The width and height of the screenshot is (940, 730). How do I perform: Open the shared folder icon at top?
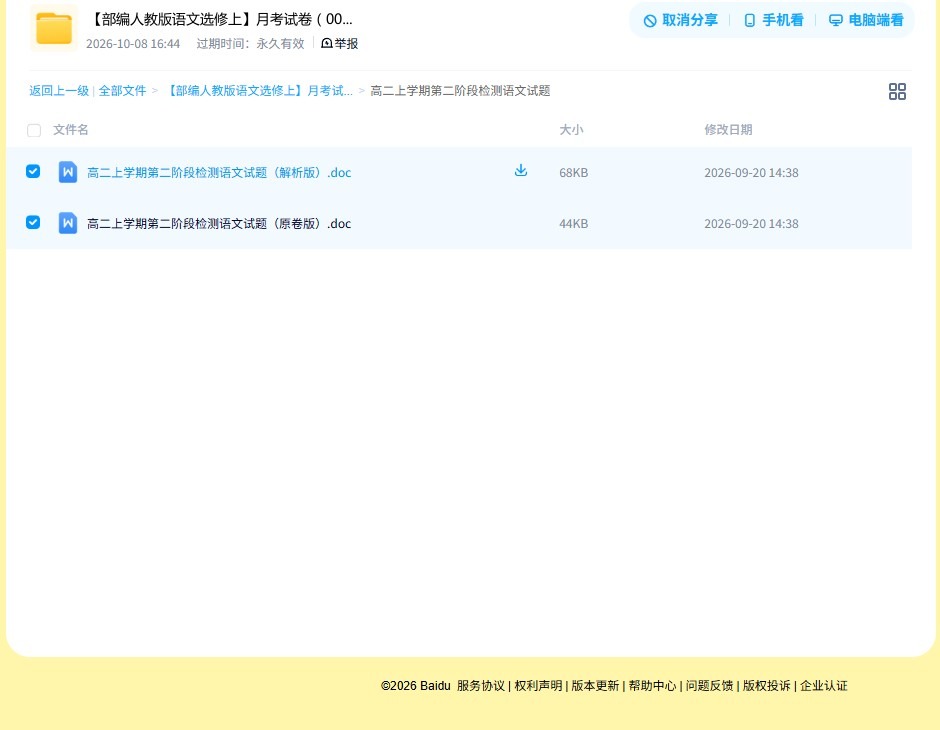coord(54,28)
